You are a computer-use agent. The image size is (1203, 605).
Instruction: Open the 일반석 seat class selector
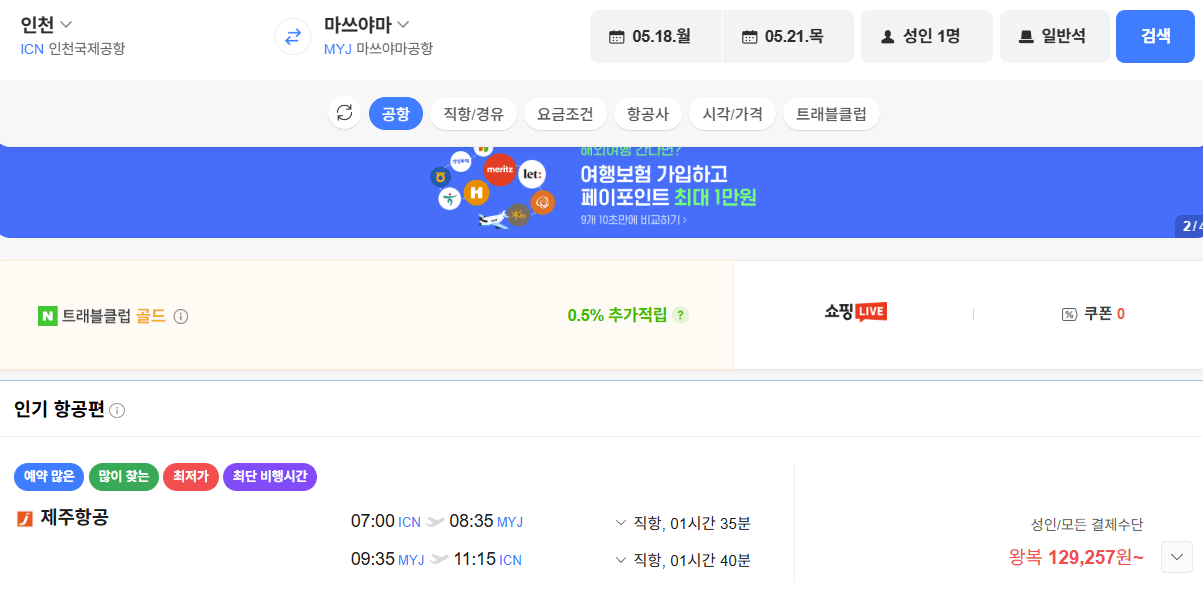[x=1054, y=35]
